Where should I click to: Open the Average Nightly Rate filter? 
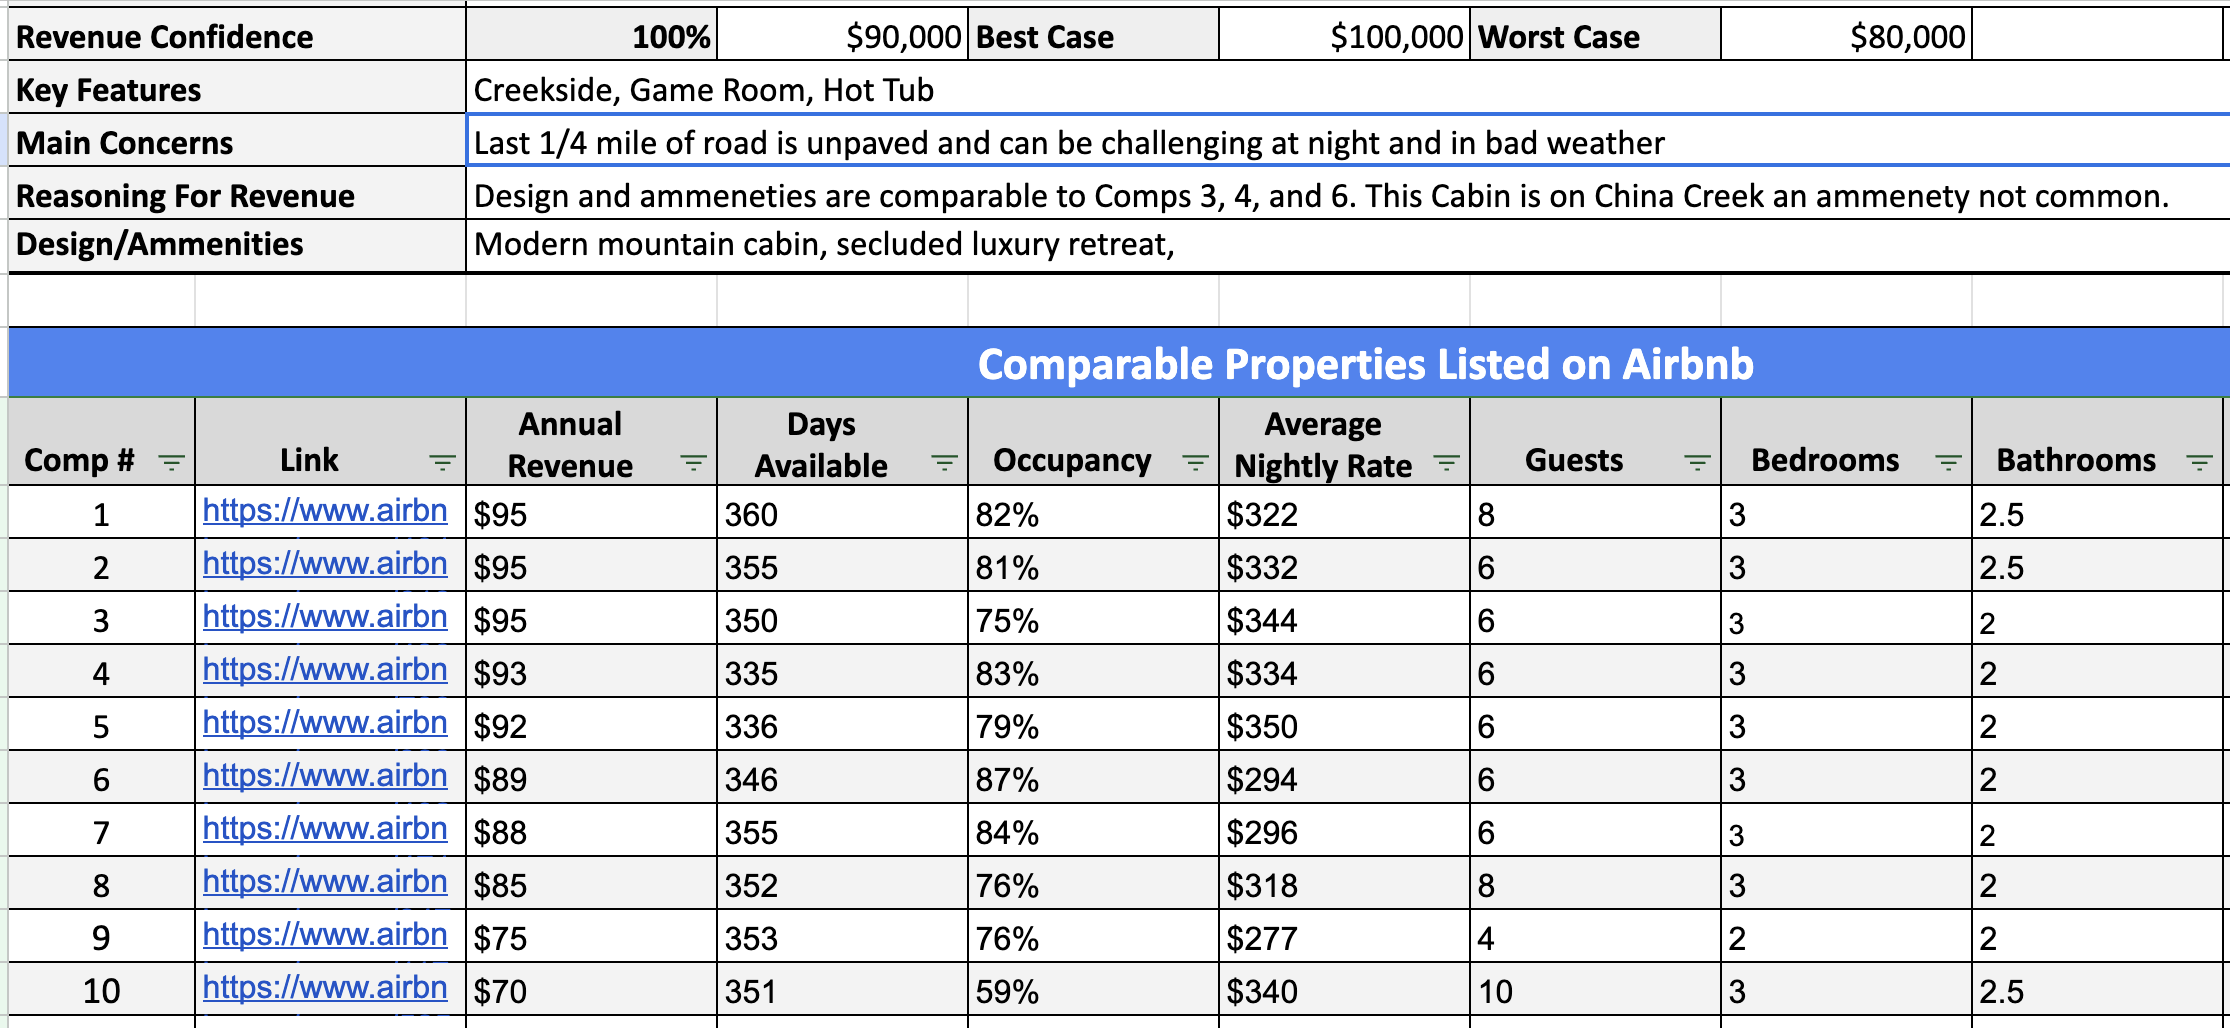tap(1446, 461)
